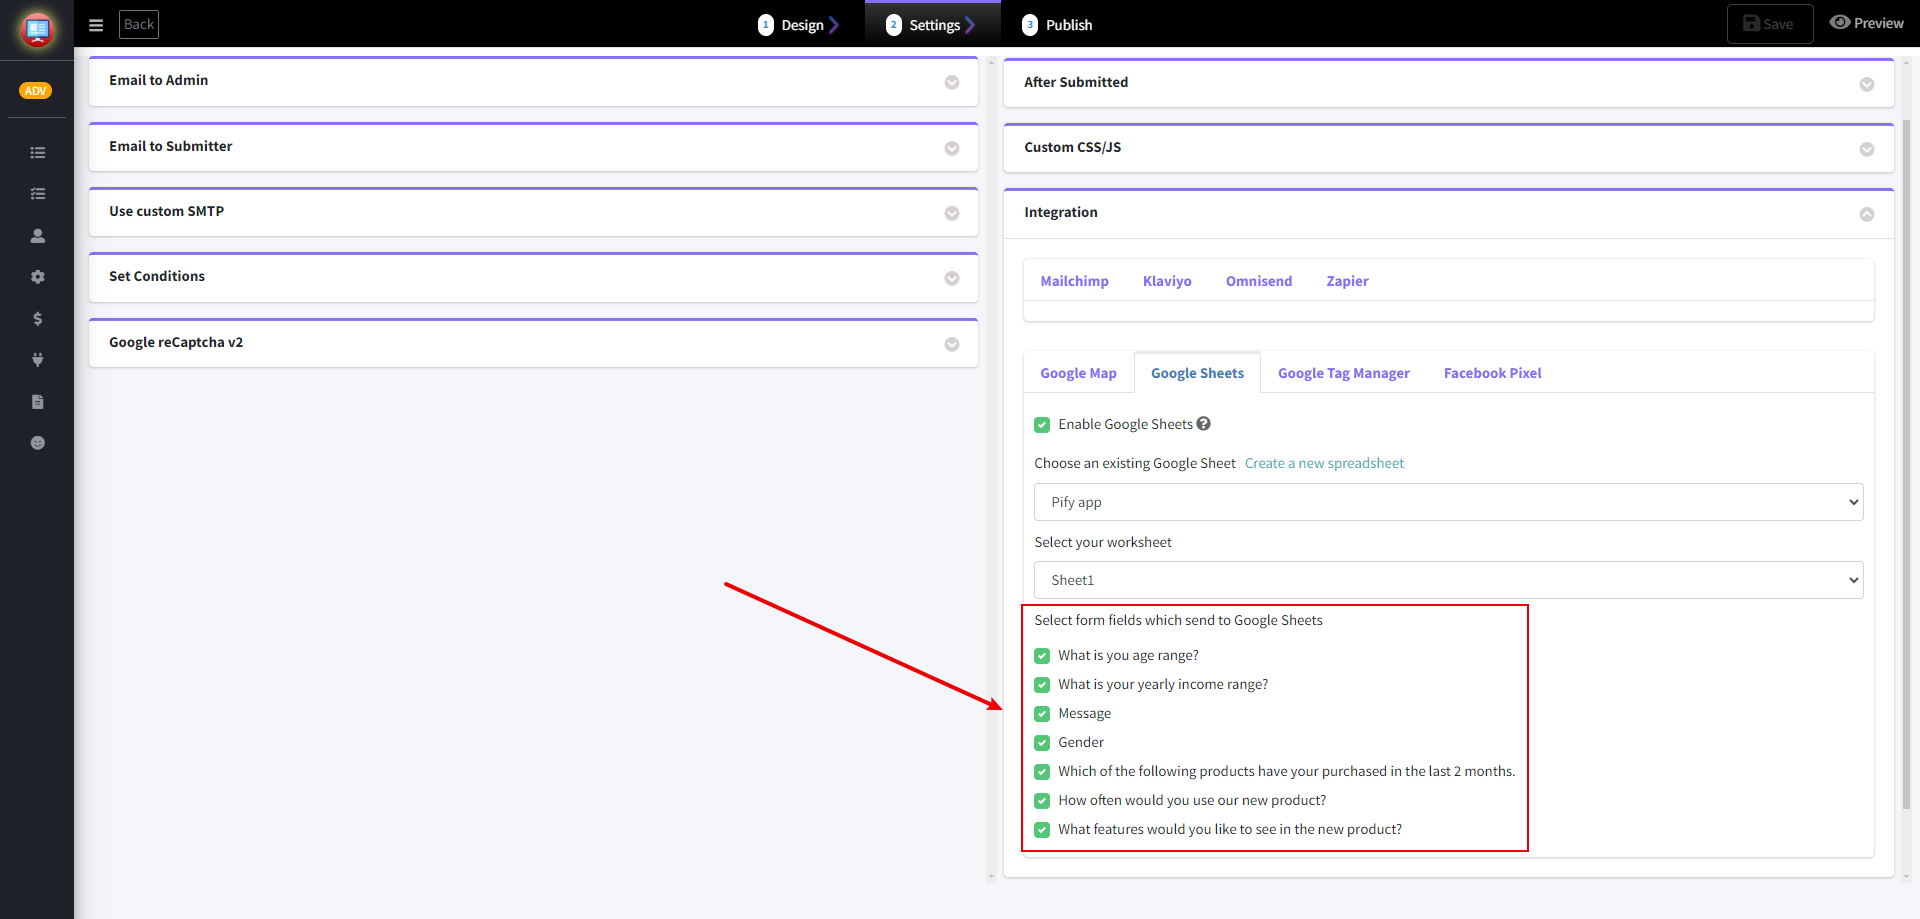Uncheck products purchased in last 2 months checkbox
Image resolution: width=1920 pixels, height=919 pixels.
coord(1042,772)
